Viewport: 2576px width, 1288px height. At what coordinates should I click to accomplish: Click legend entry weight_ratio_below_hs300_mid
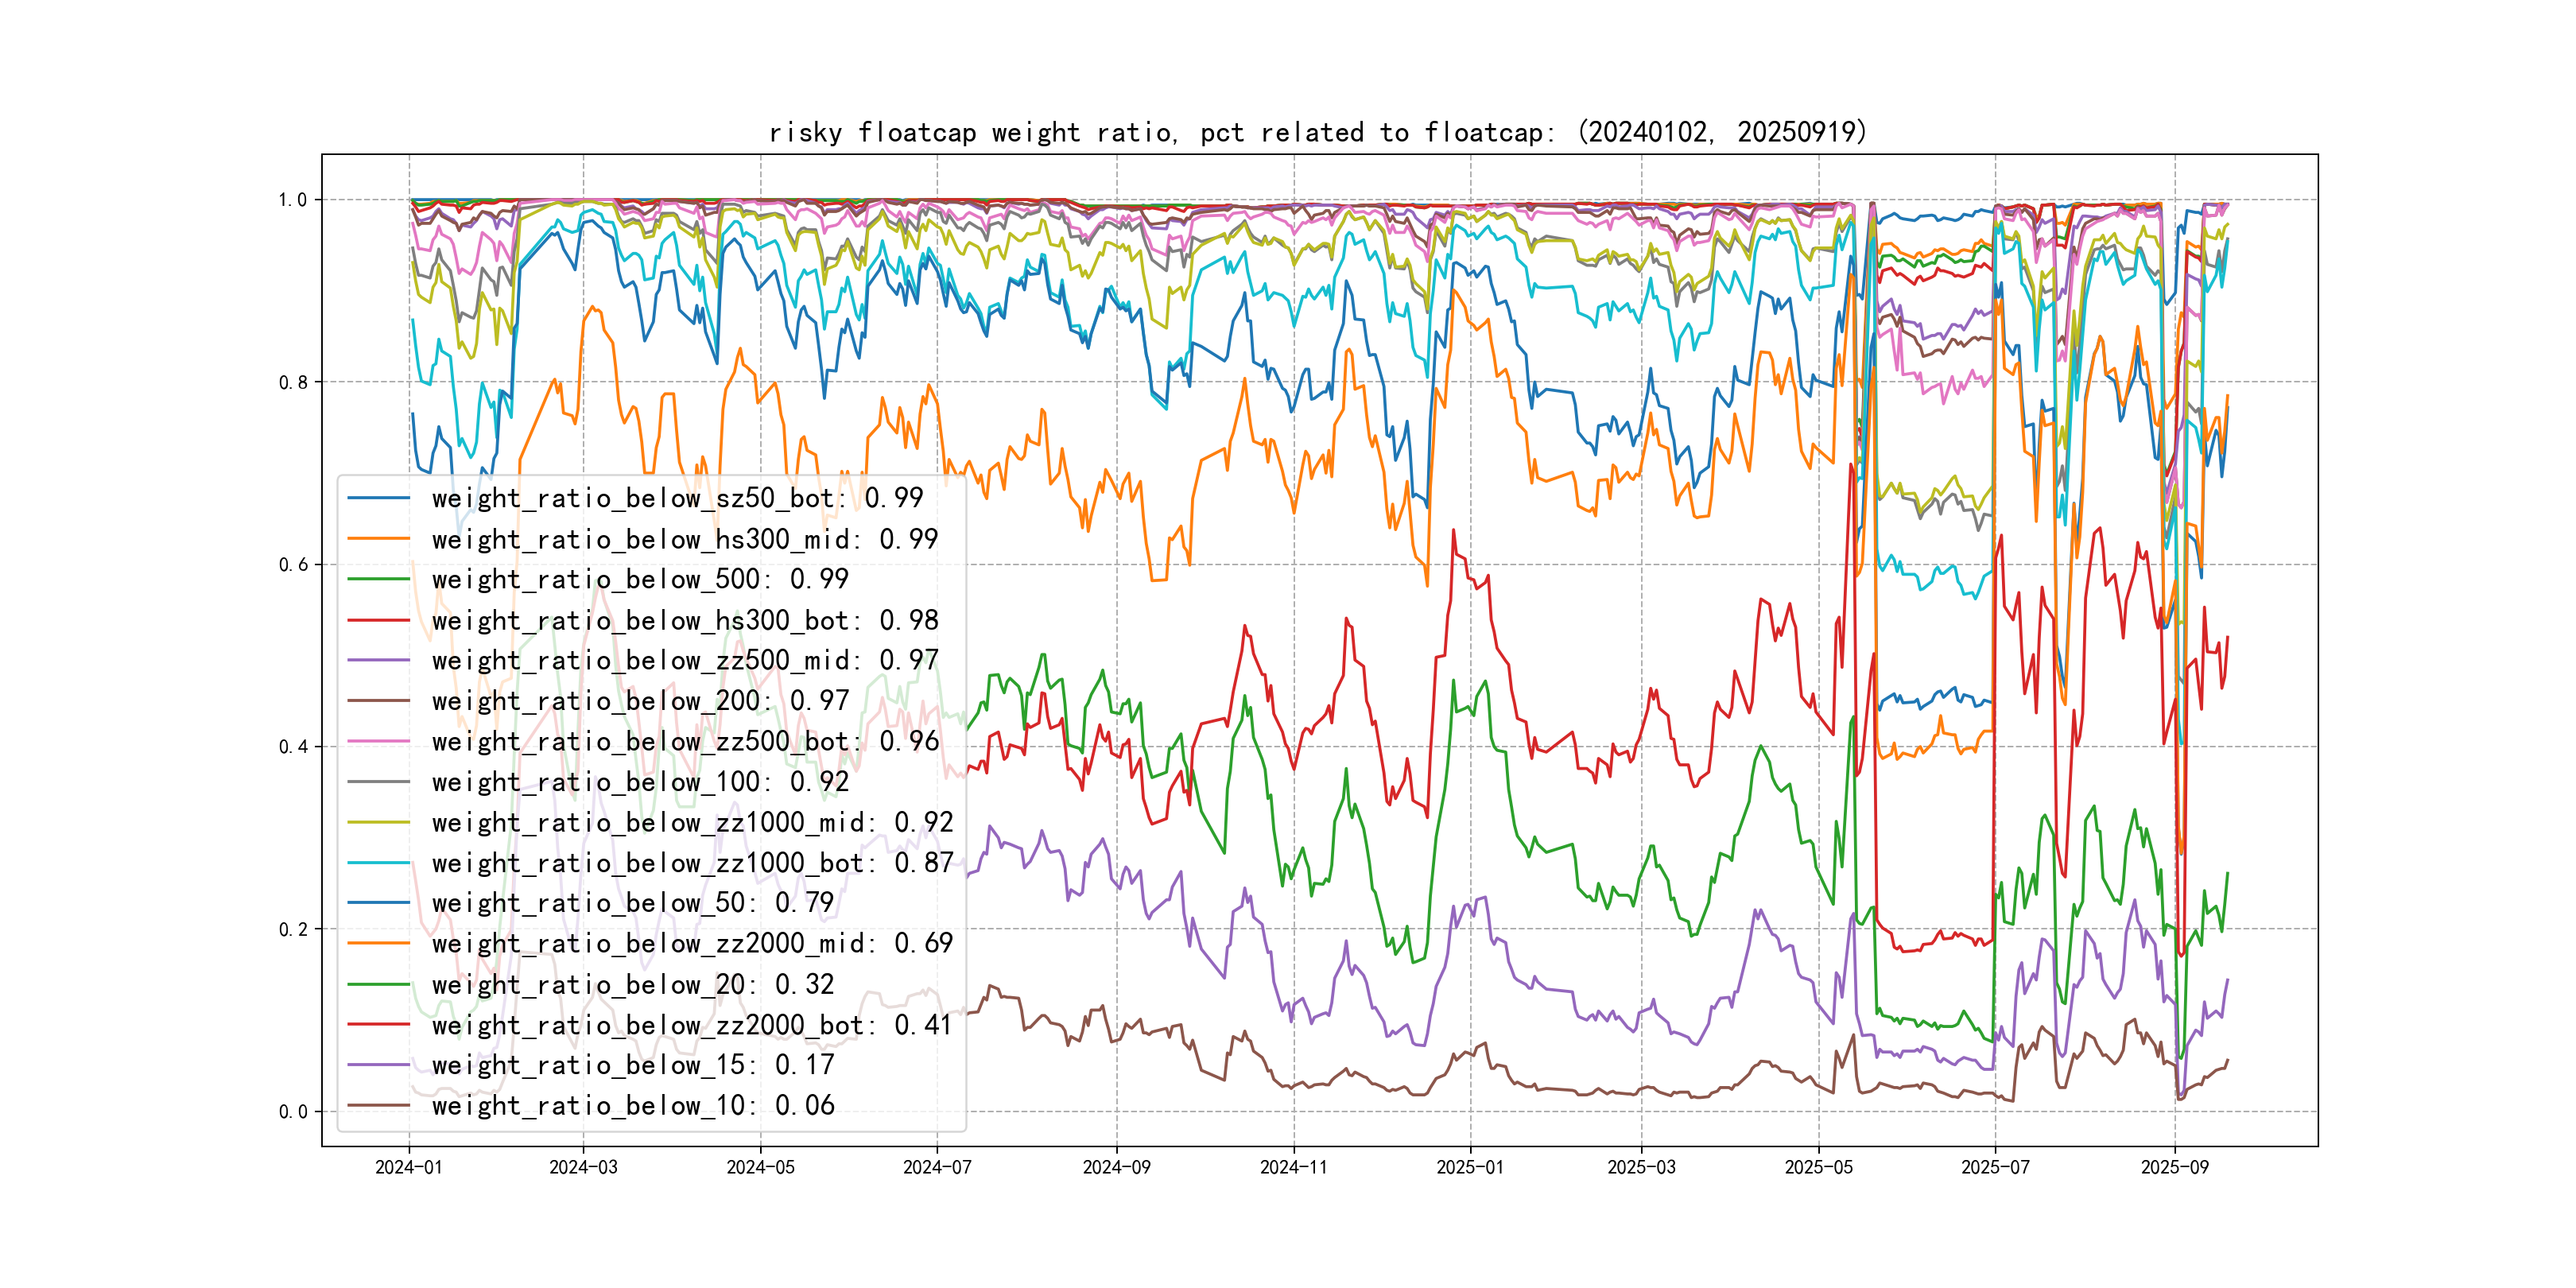pos(684,539)
